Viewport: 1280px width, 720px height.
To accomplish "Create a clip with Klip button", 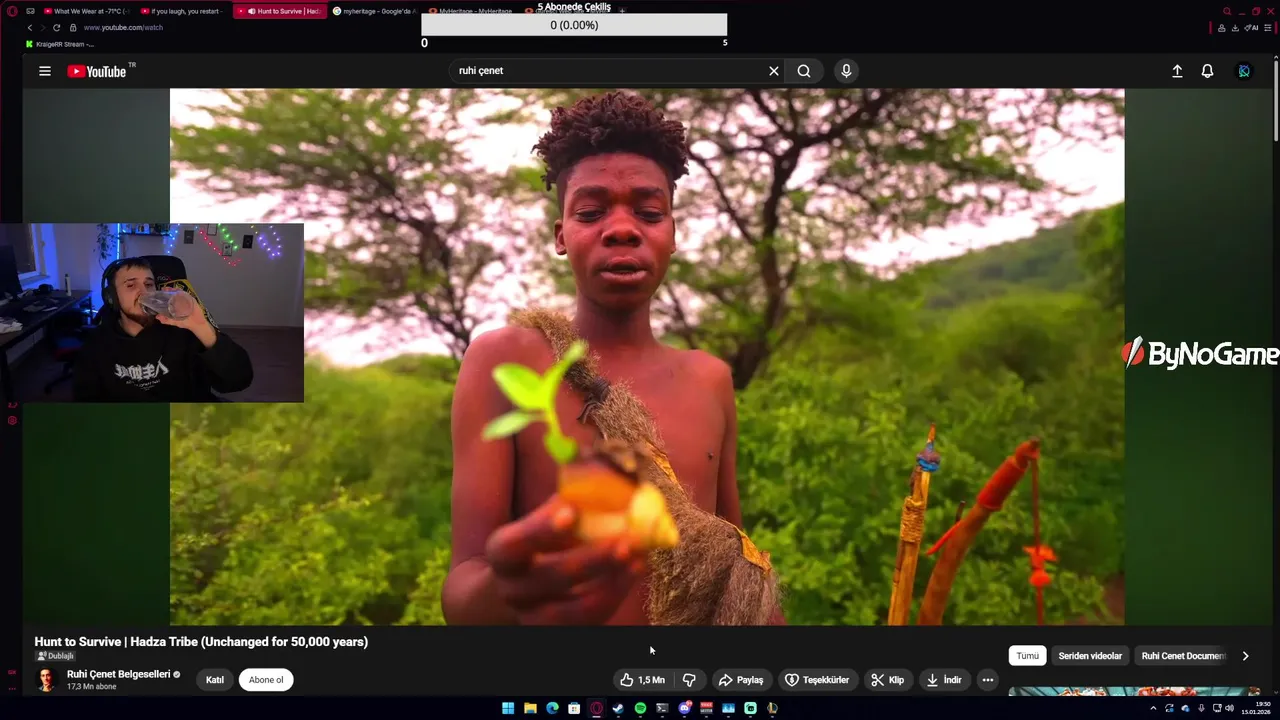I will (x=887, y=680).
